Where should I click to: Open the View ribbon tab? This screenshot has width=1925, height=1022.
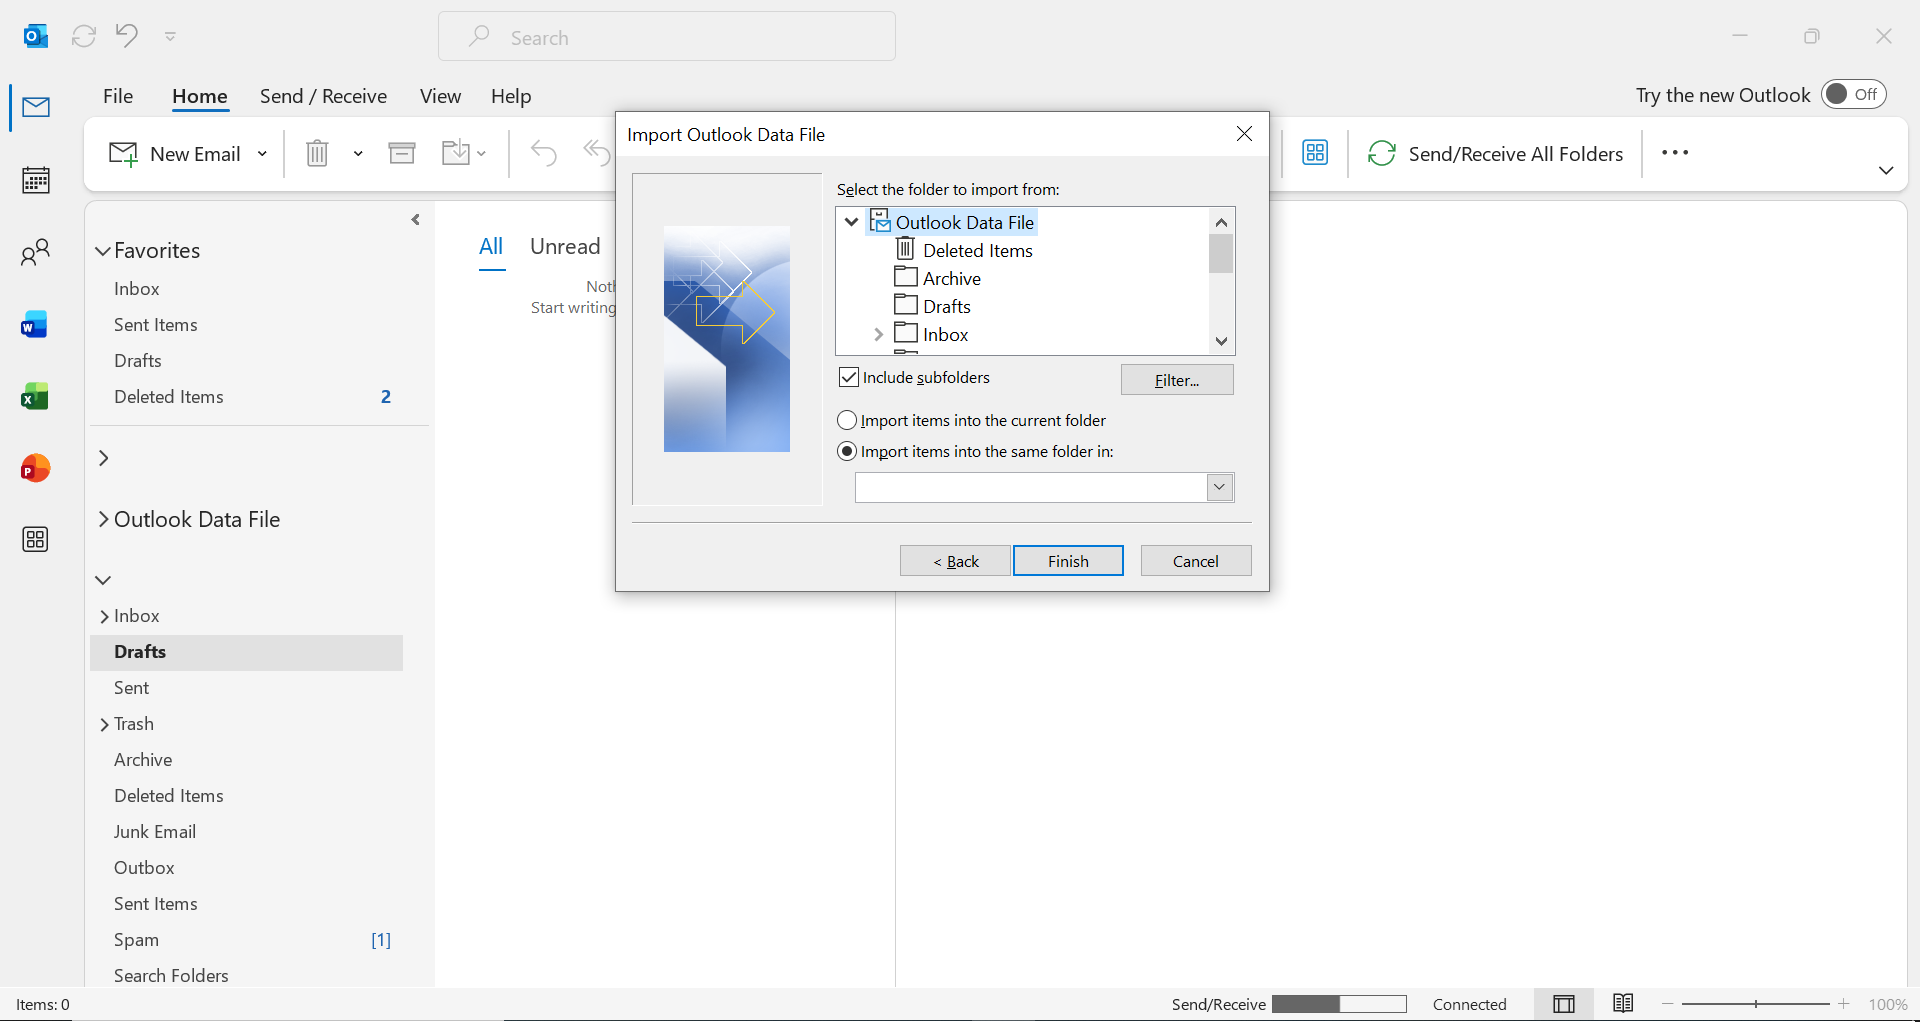[440, 96]
